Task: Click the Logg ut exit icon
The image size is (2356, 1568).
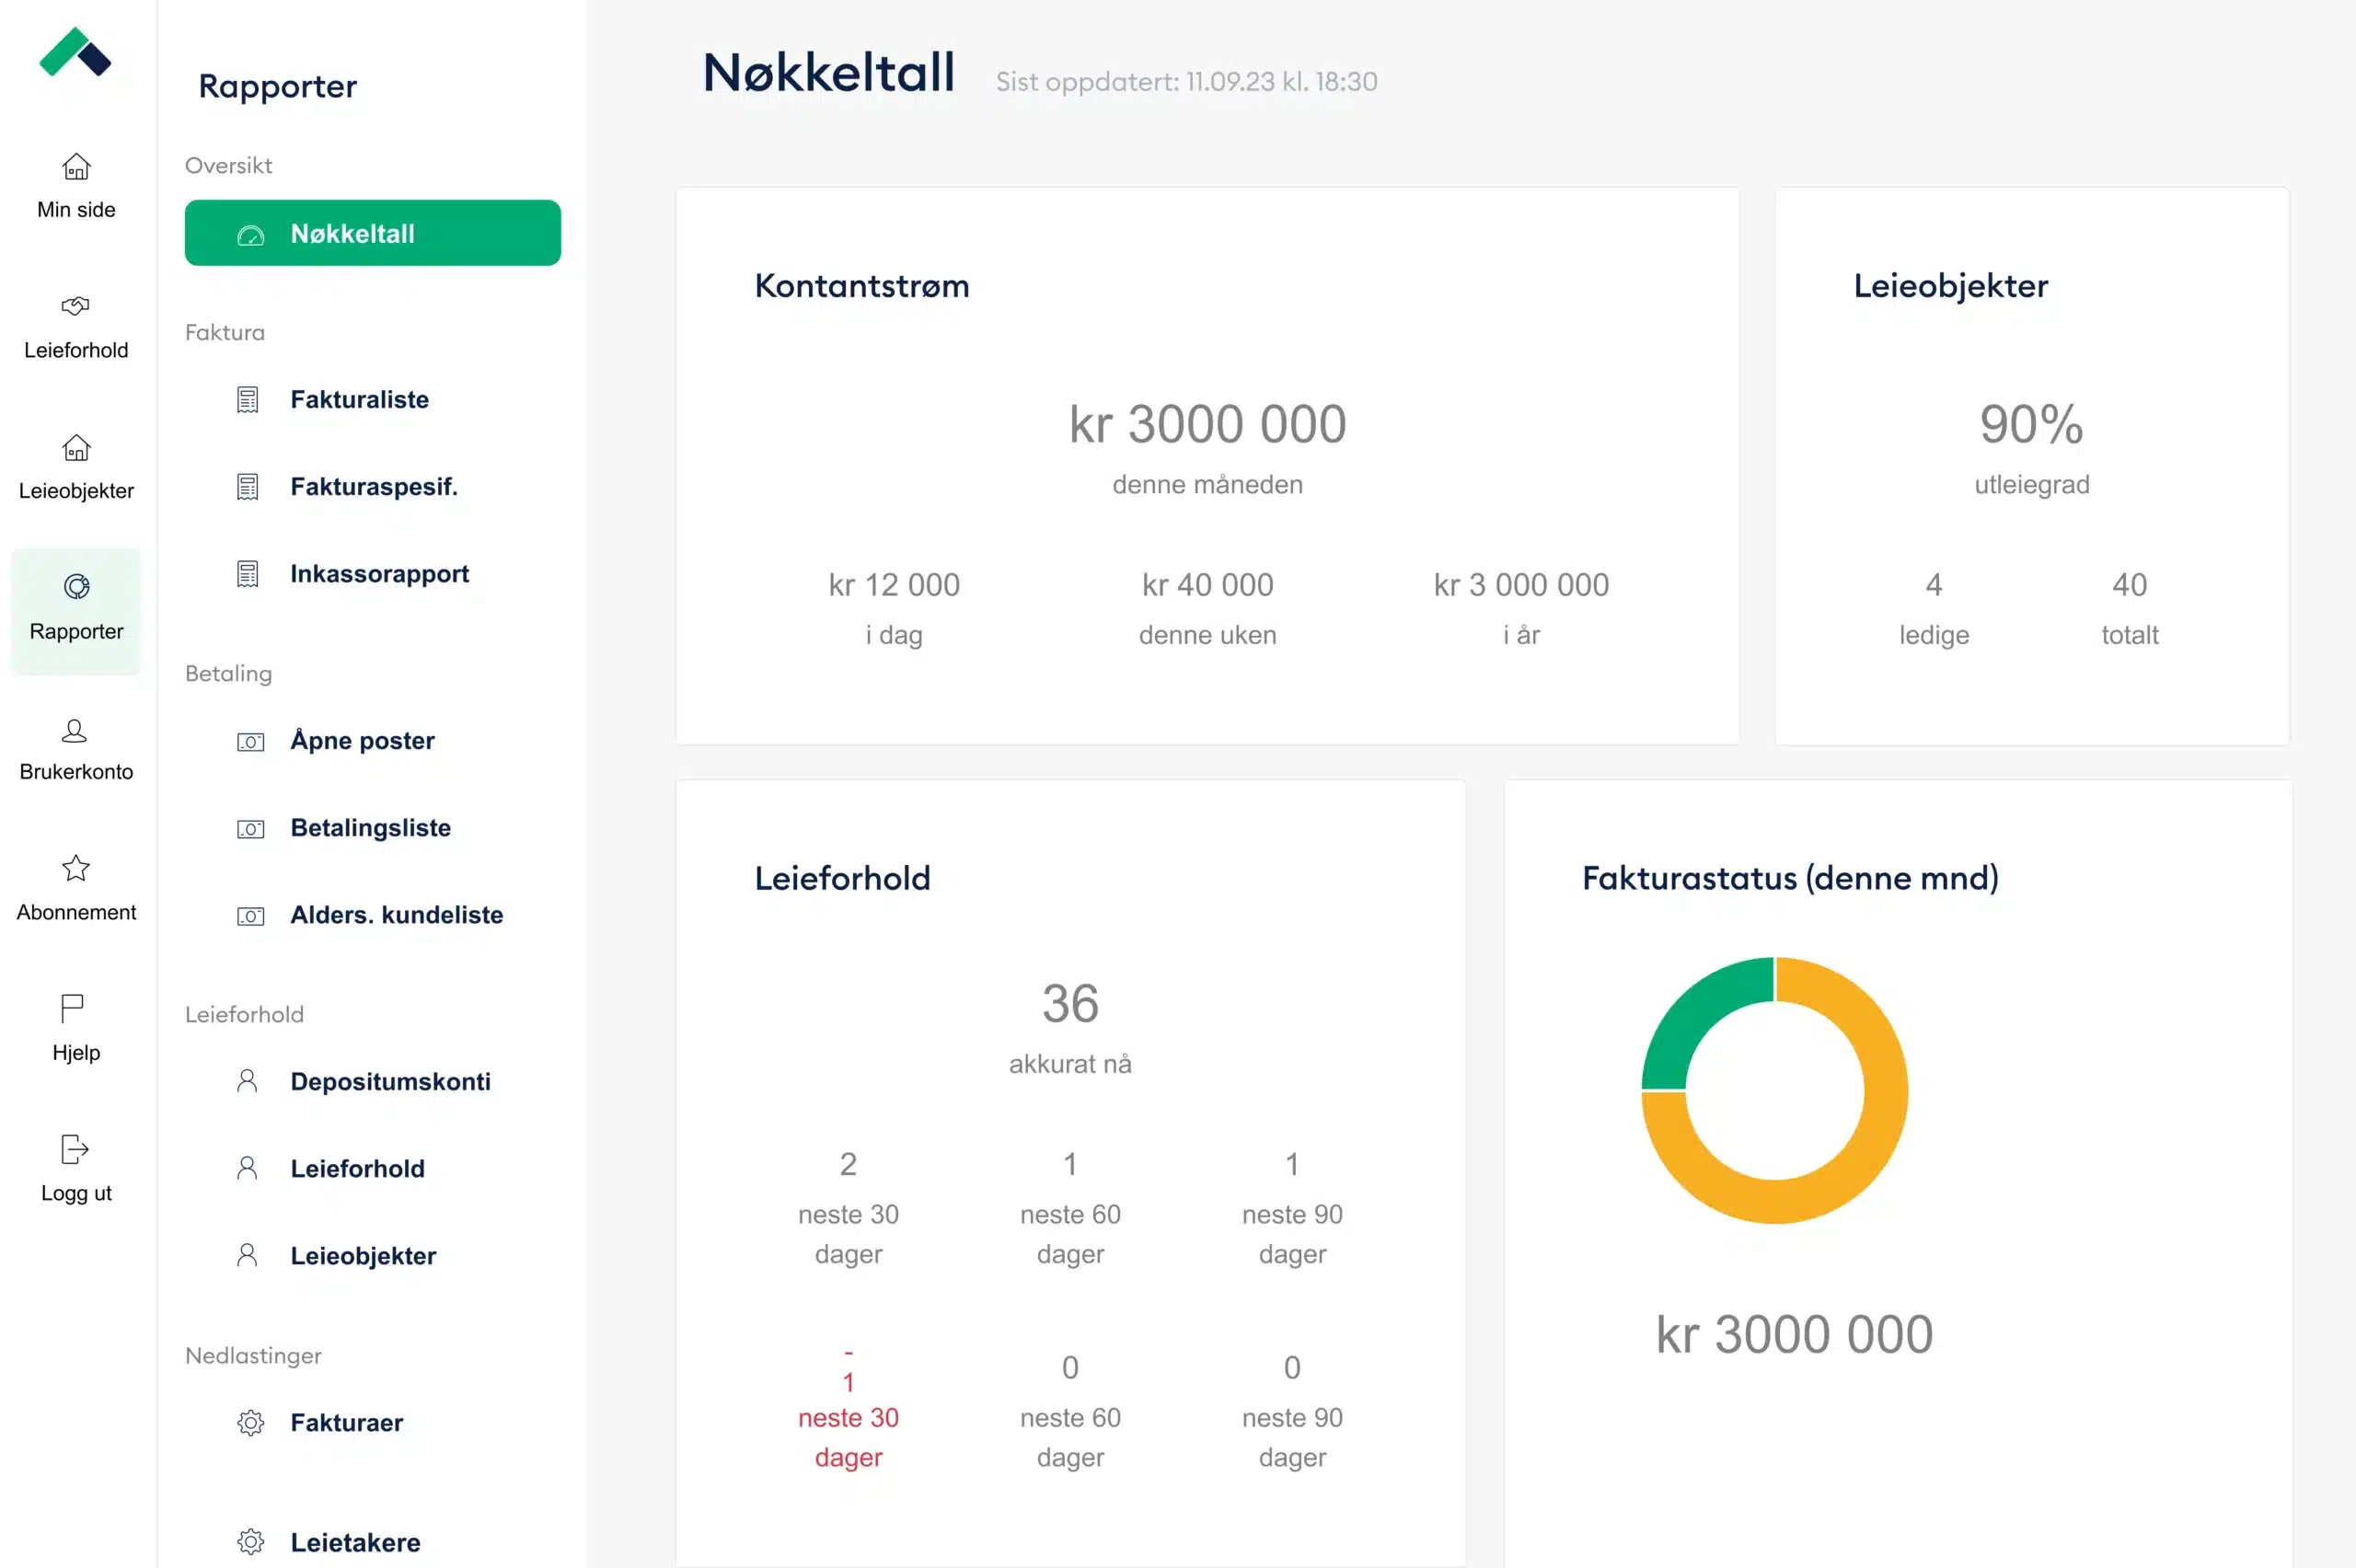Action: [75, 1149]
